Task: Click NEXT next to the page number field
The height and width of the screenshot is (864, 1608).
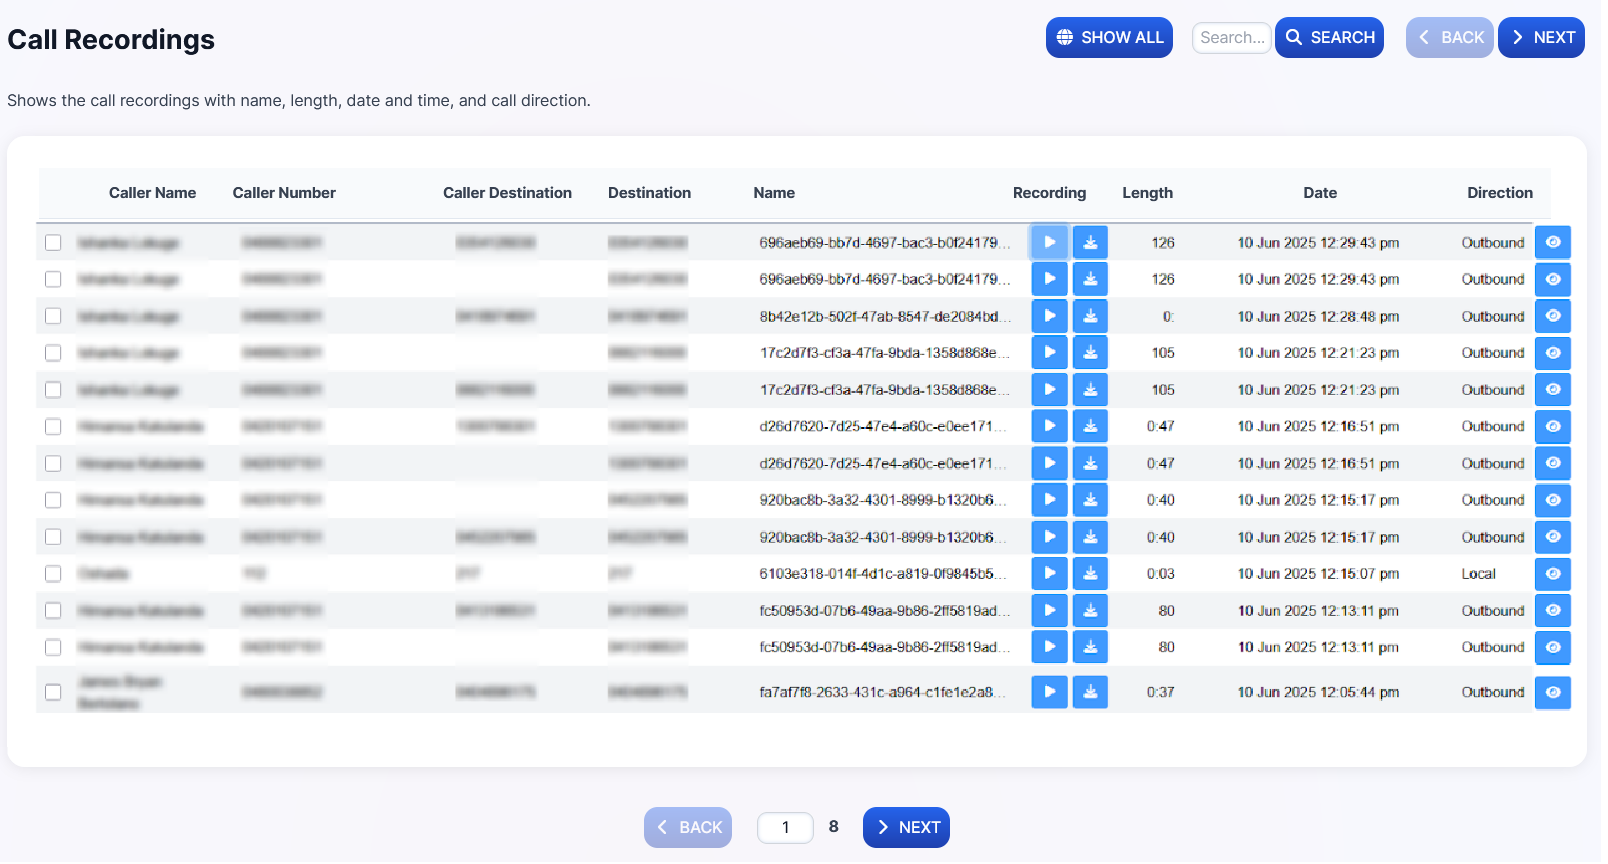Action: pyautogui.click(x=906, y=827)
